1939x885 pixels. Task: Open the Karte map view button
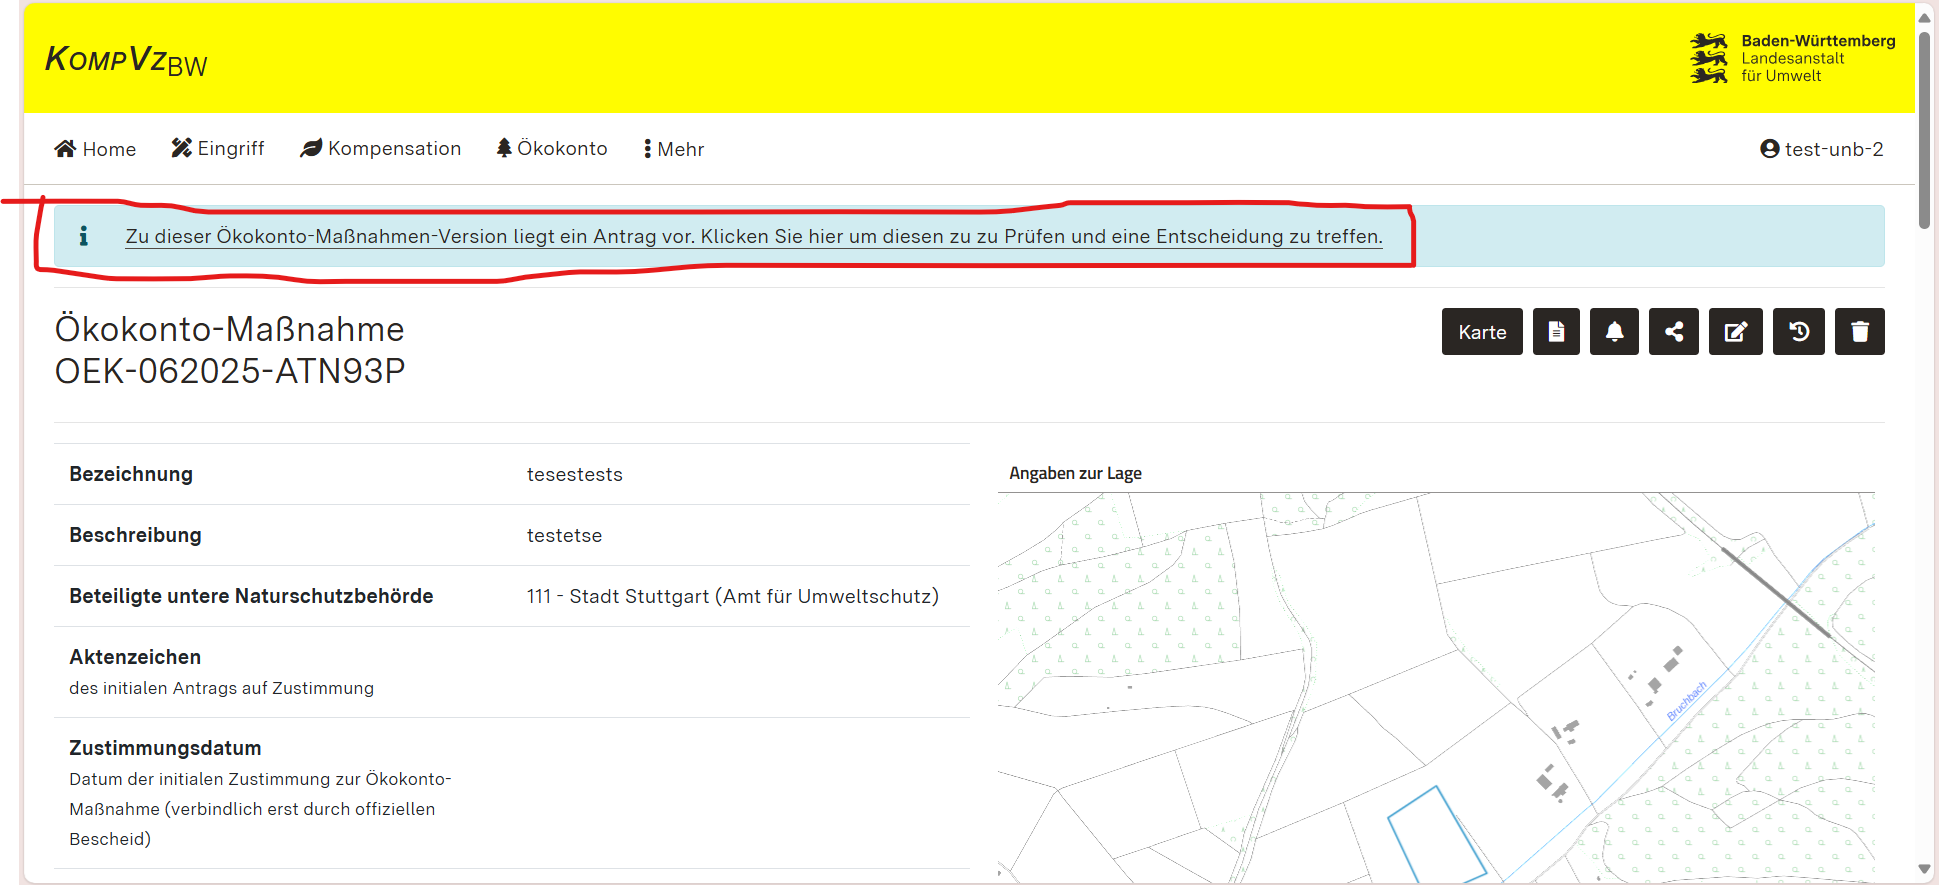(x=1481, y=332)
